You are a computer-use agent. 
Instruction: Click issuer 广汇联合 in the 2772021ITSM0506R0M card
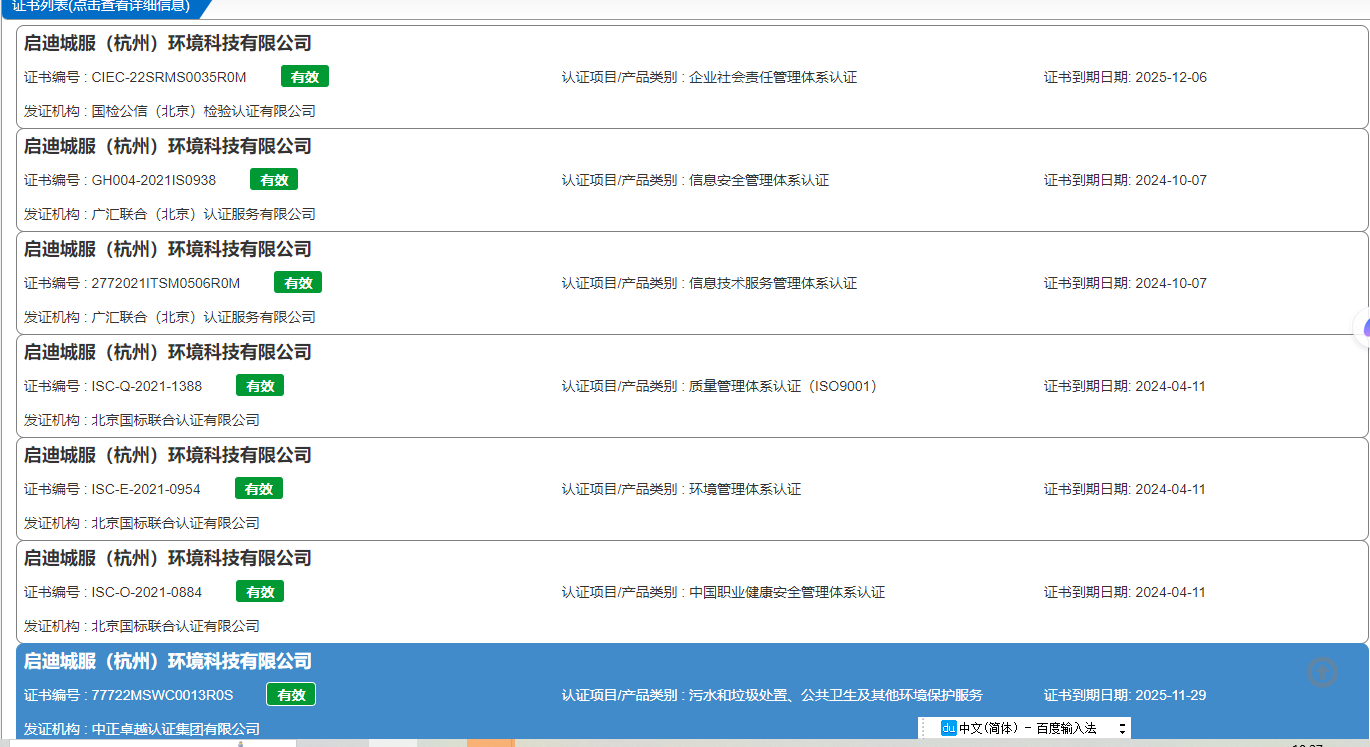coord(204,317)
